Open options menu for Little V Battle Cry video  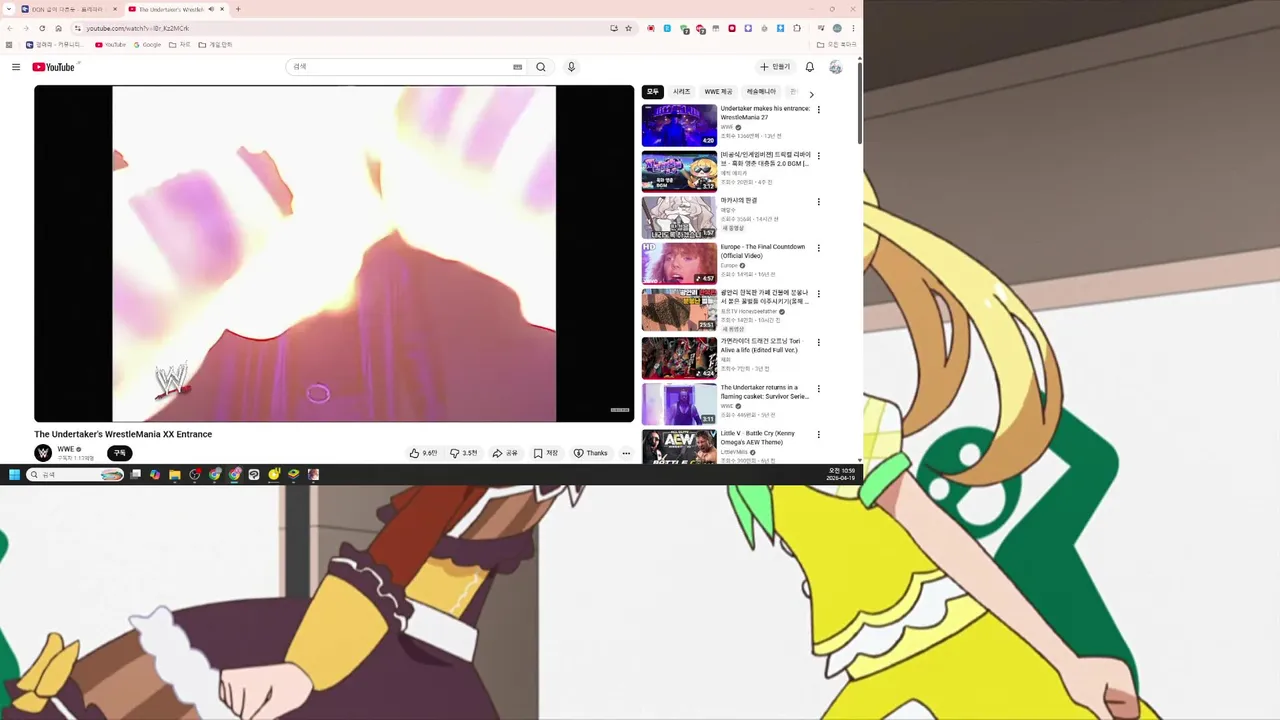[819, 435]
